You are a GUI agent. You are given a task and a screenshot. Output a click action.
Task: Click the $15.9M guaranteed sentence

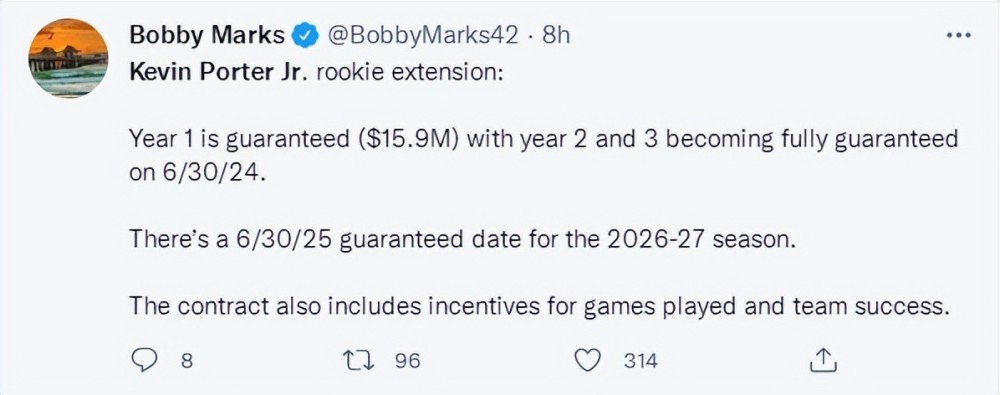[544, 139]
